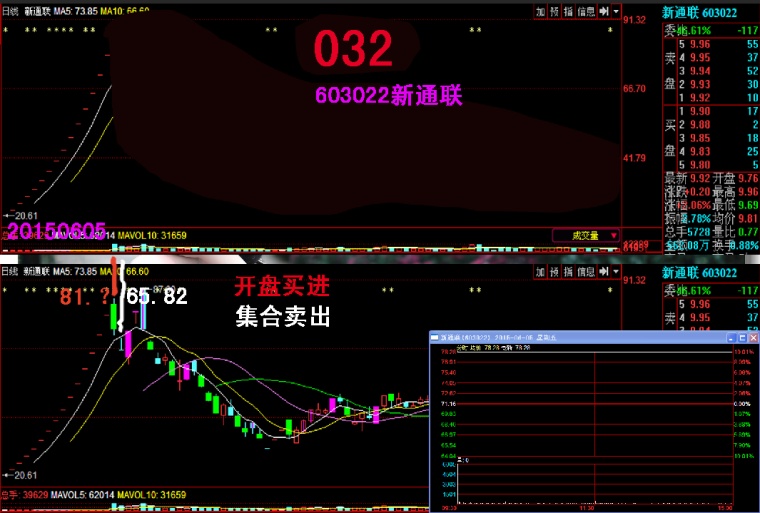Click the red arrow of the 成交量 selector
This screenshot has height=513, width=760.
tap(614, 236)
